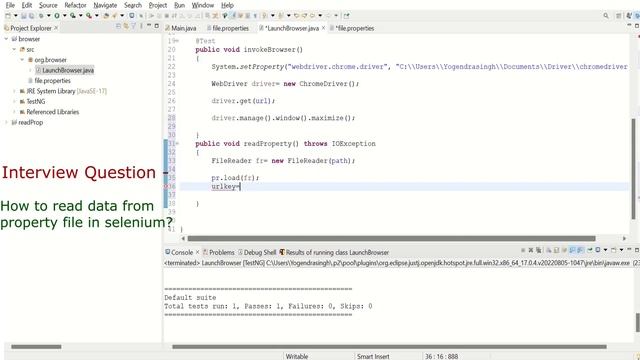Switch to the first file.properties tab
This screenshot has width=640, height=360.
pyautogui.click(x=228, y=28)
